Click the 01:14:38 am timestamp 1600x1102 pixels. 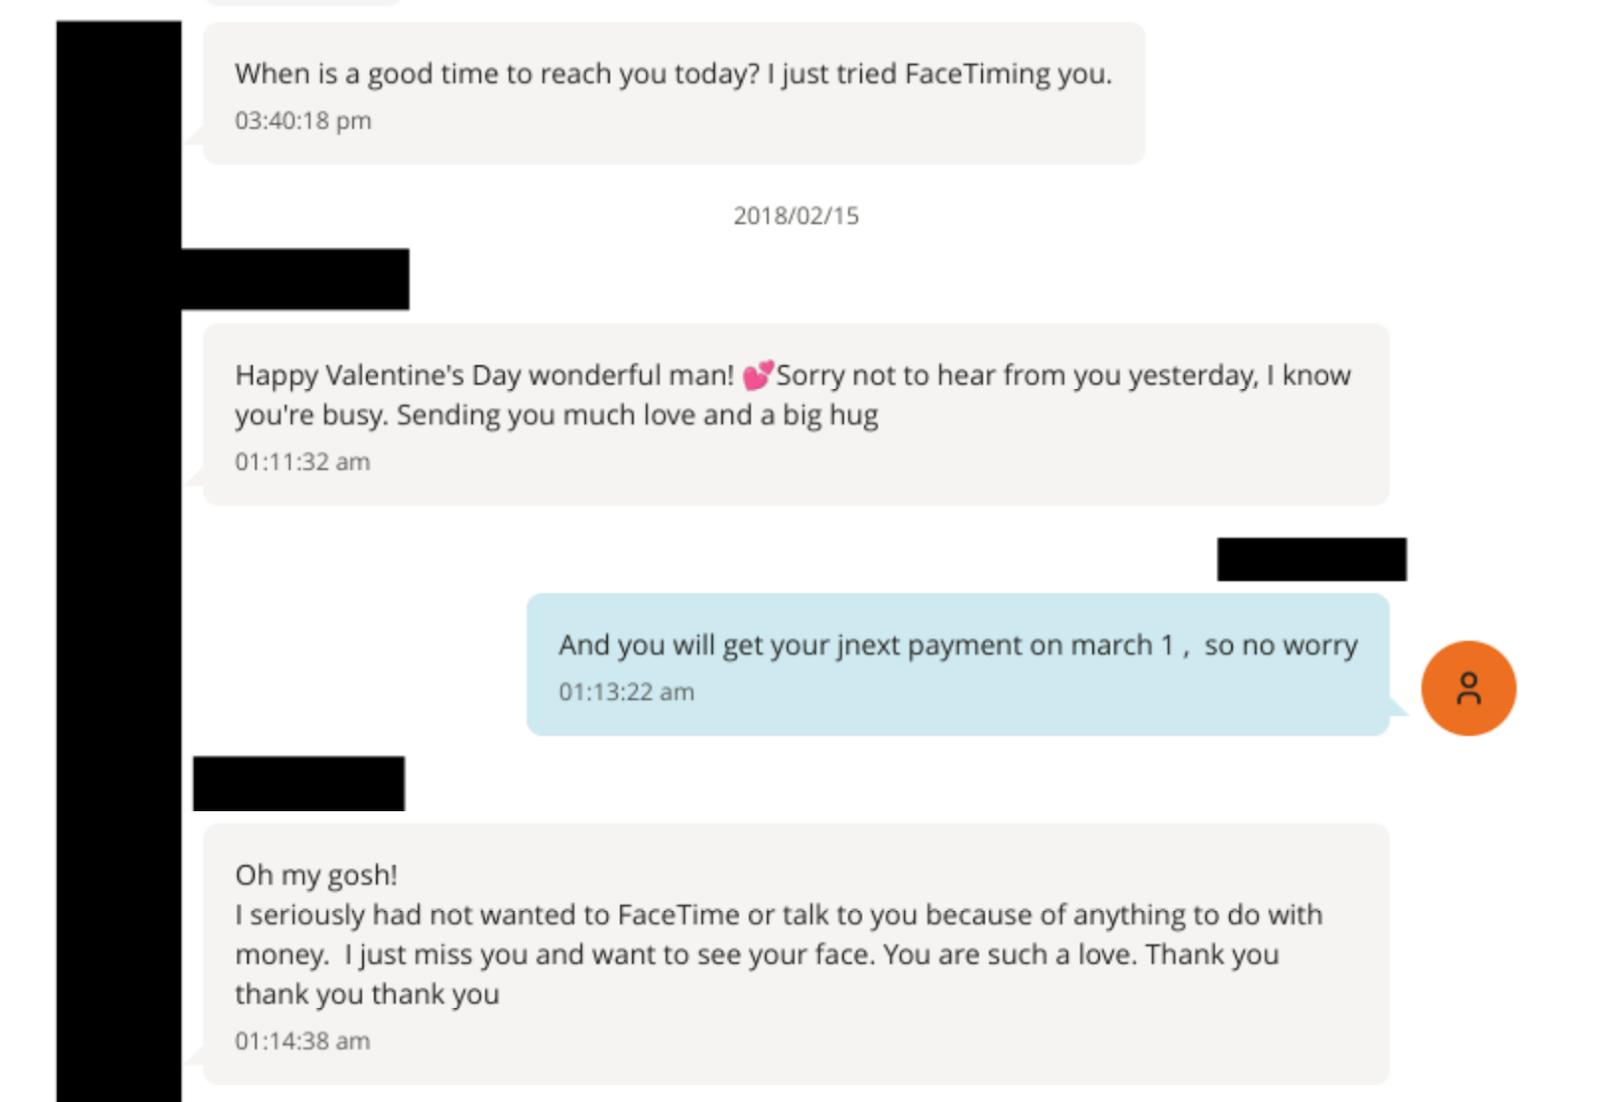click(303, 1041)
